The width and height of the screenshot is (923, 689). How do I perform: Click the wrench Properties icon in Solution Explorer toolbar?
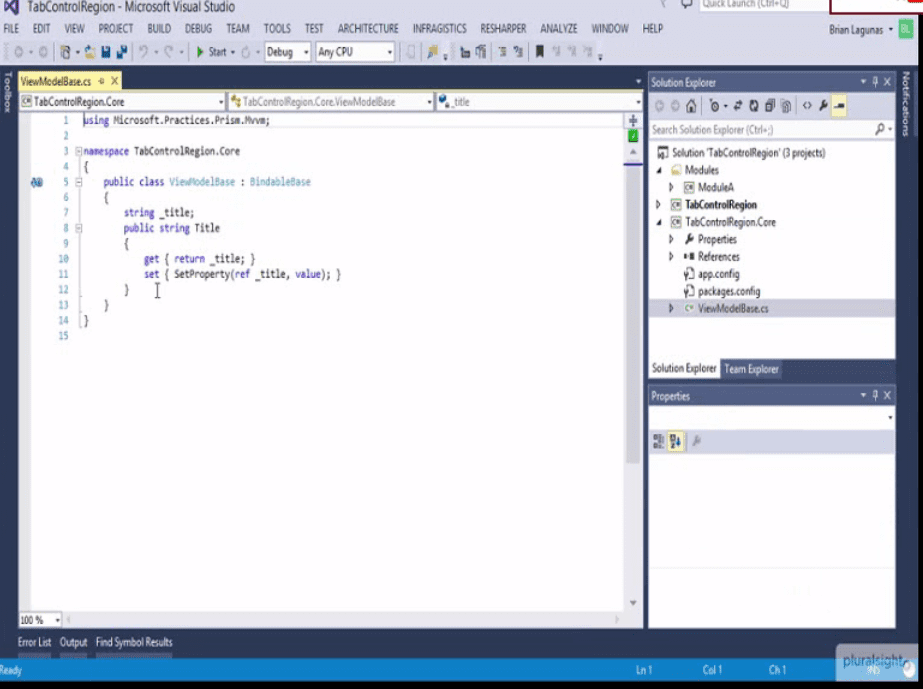click(x=823, y=106)
